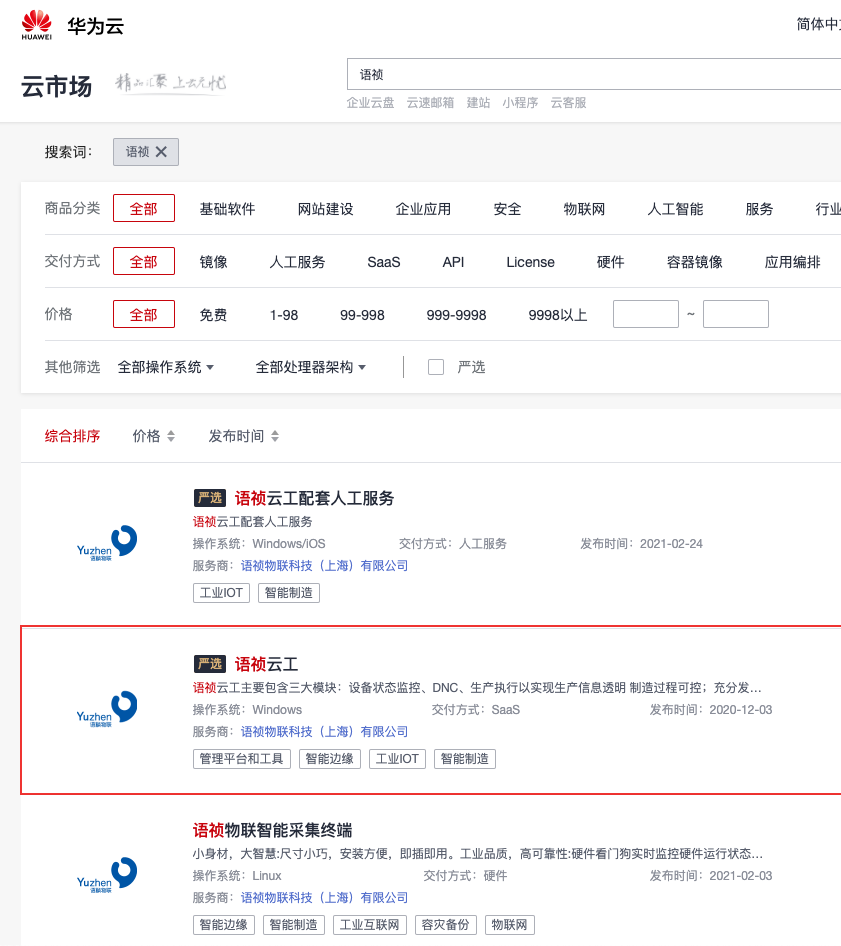841x946 pixels.
Task: Sort by 价格 arrows icon
Action: pyautogui.click(x=171, y=436)
